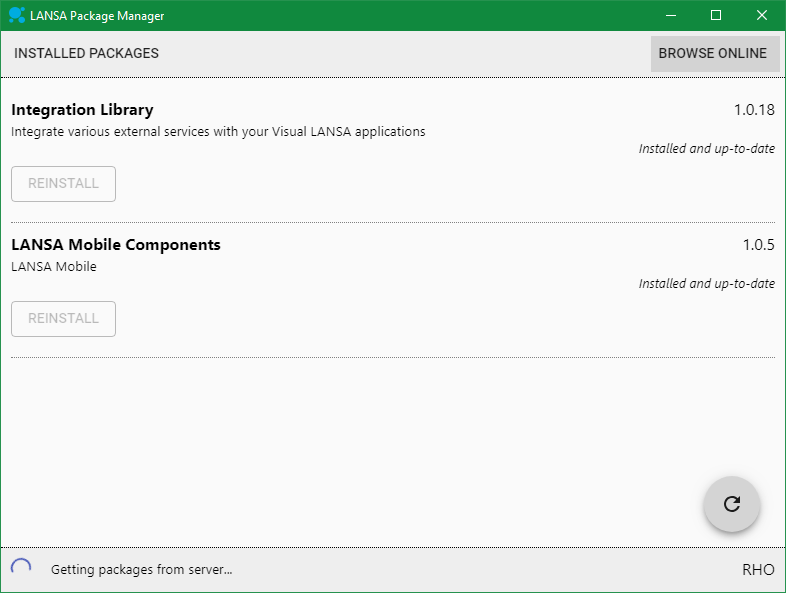Maximize the Package Manager window
Image resolution: width=786 pixels, height=593 pixels.
716,15
